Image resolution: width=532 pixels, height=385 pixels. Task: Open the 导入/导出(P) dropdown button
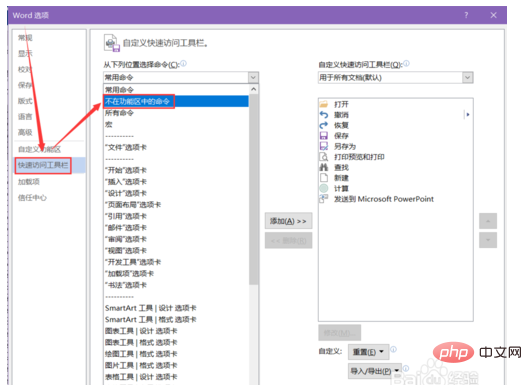tap(375, 371)
